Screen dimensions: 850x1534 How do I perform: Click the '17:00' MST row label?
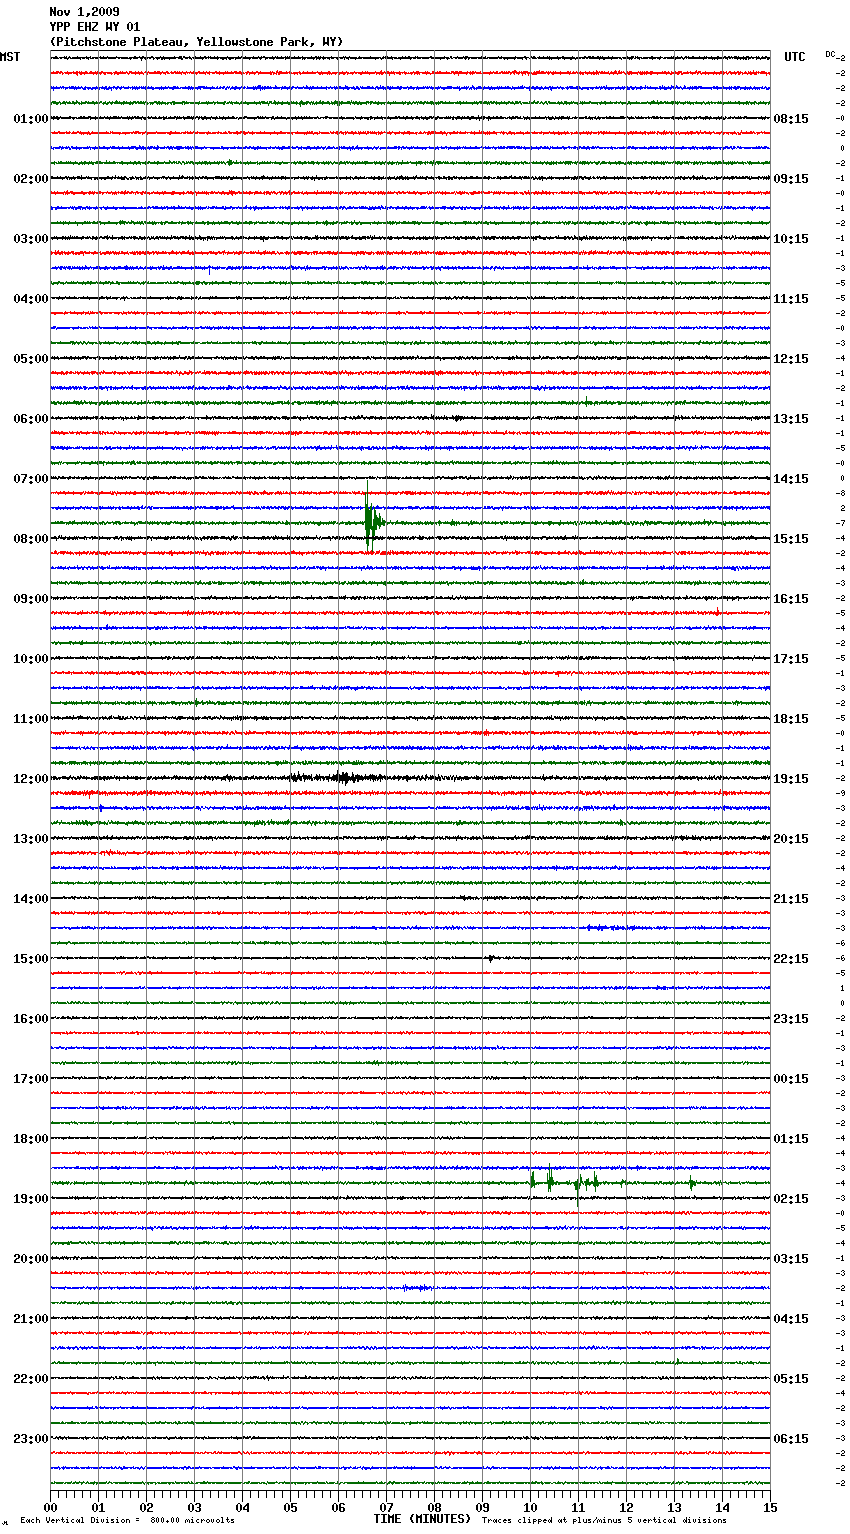30,1079
